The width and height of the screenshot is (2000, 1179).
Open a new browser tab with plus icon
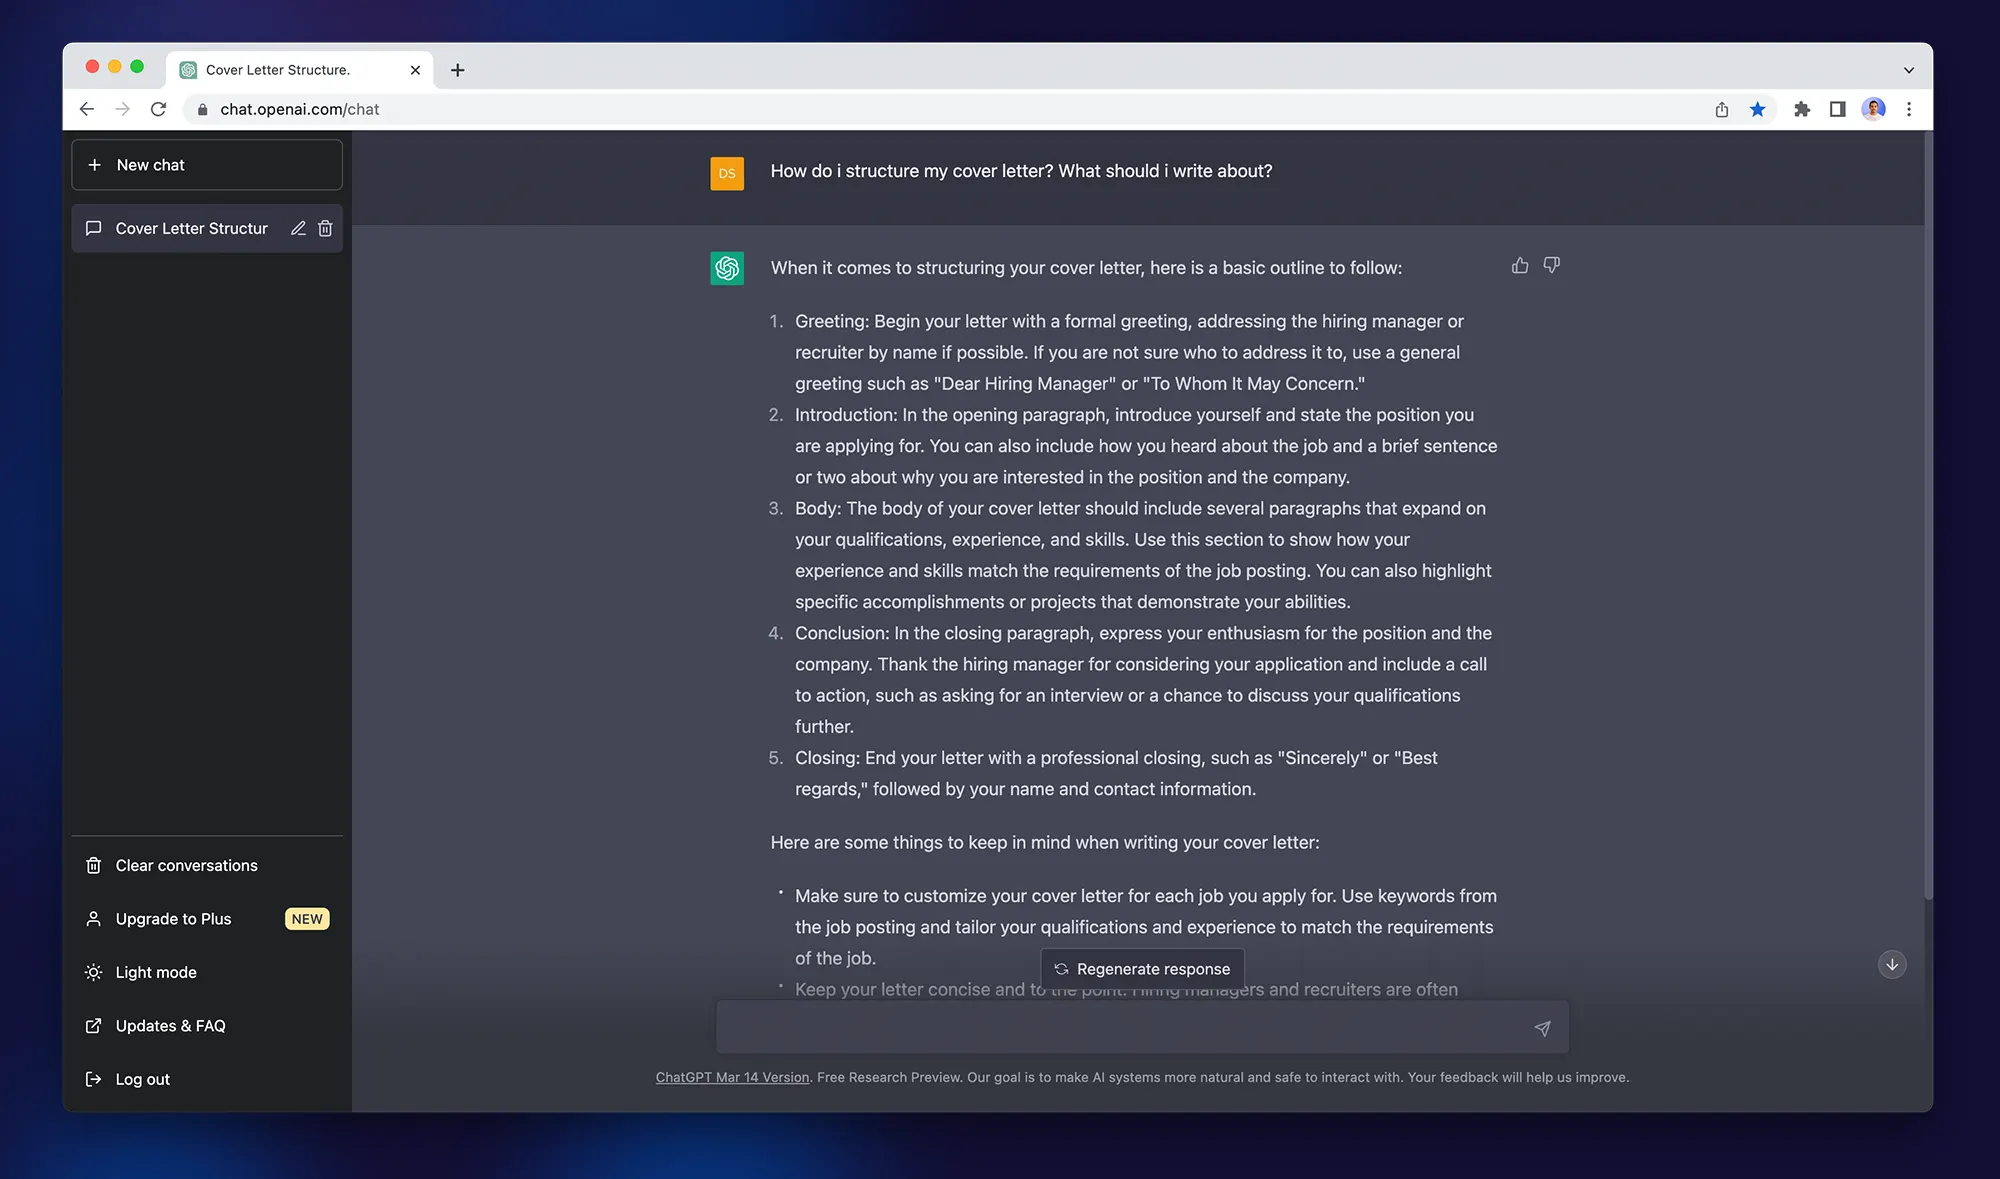point(457,70)
